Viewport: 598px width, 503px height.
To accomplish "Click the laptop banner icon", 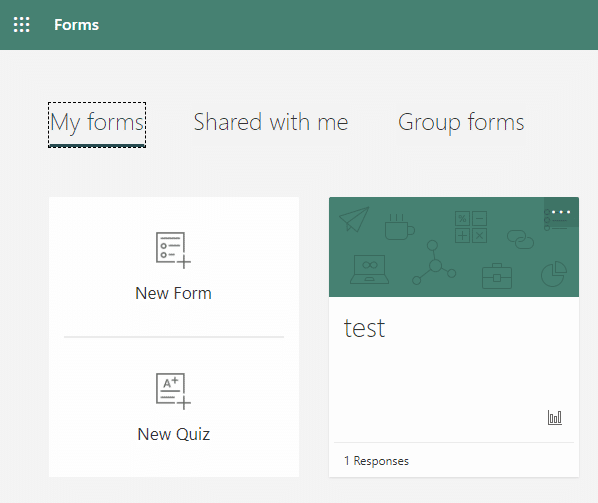I will [x=369, y=270].
